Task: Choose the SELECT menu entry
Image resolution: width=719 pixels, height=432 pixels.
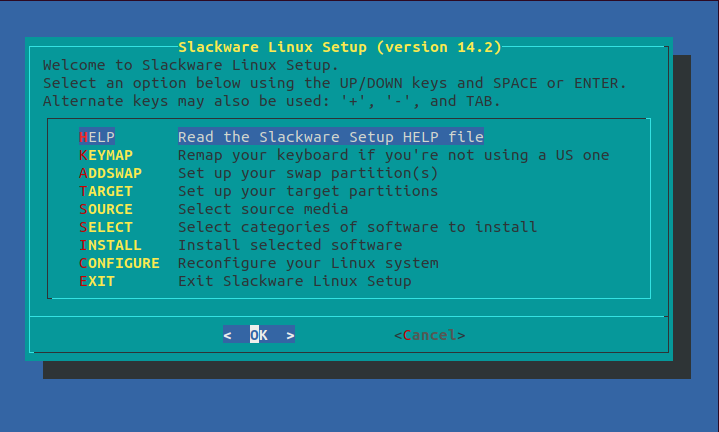Action: point(105,227)
